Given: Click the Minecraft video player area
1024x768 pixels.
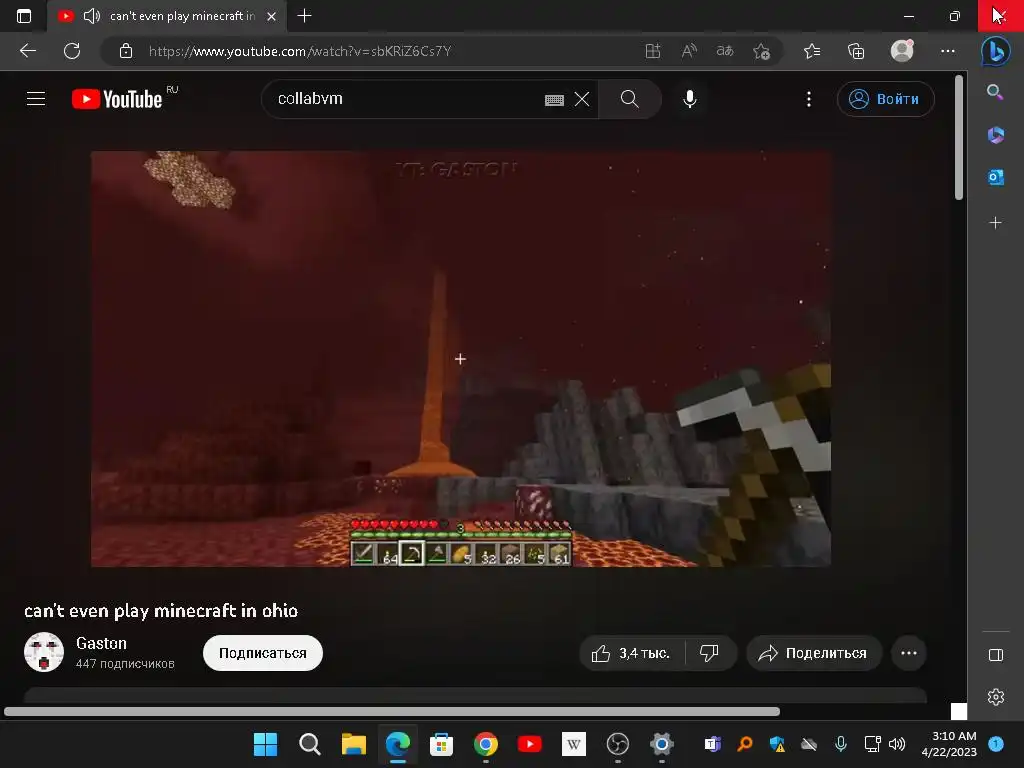Looking at the screenshot, I should (x=460, y=359).
